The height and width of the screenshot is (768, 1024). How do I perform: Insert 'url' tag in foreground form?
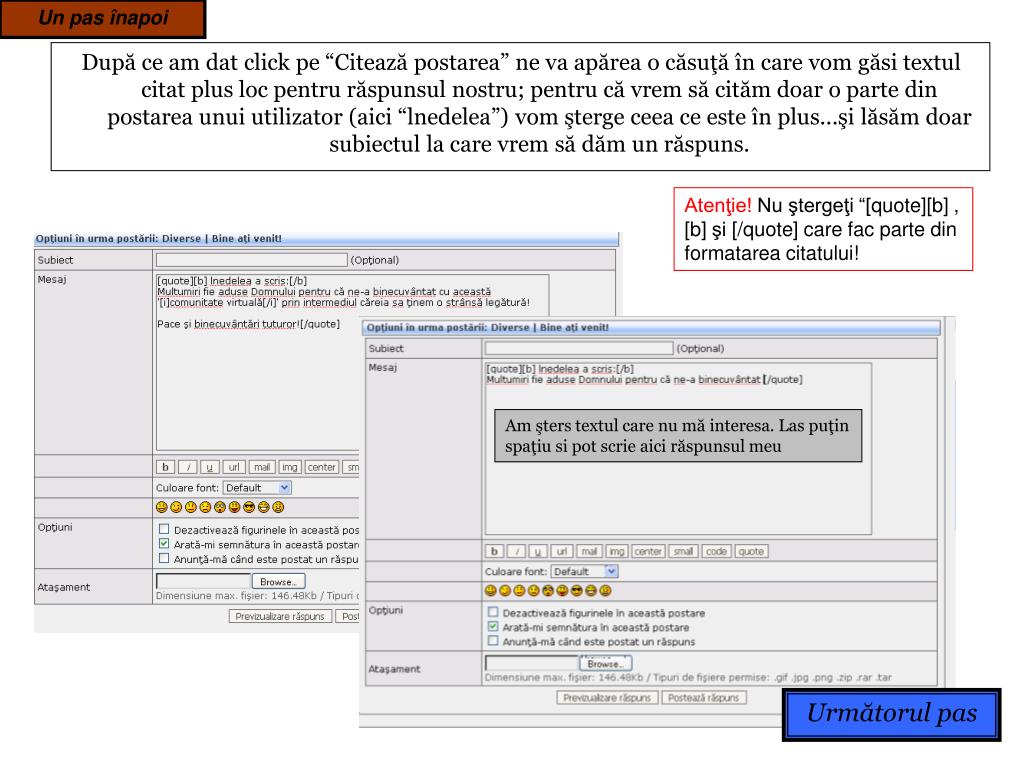tap(562, 551)
